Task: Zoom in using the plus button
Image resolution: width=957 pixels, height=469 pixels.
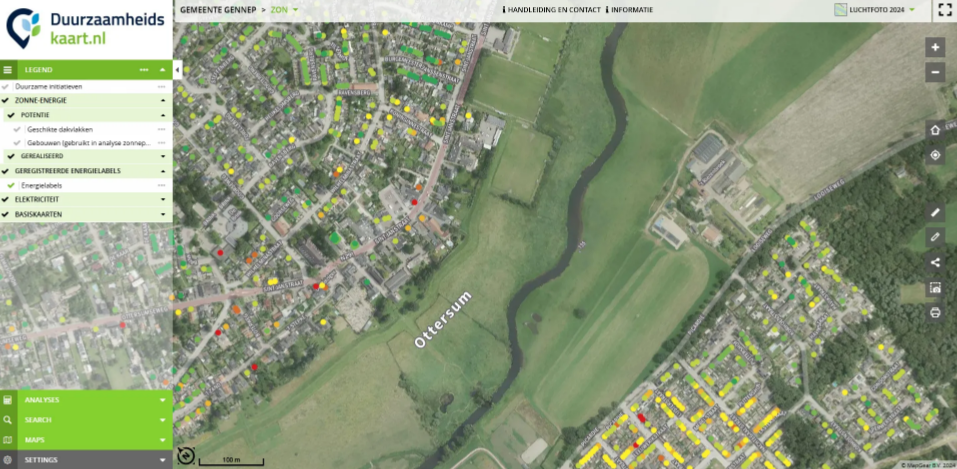Action: (935, 47)
